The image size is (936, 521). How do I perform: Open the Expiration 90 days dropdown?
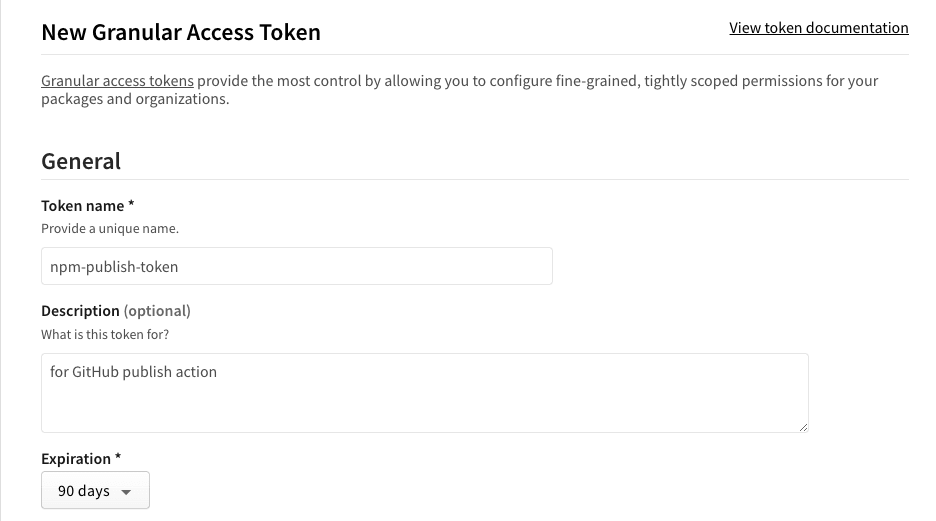click(96, 491)
